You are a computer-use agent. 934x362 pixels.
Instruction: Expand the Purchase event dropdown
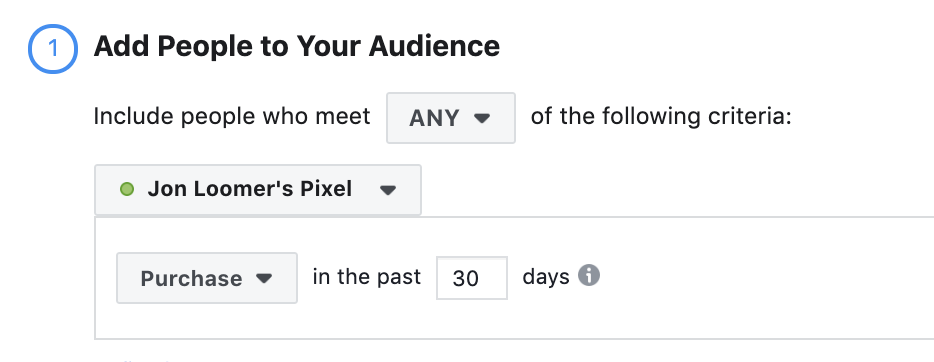click(207, 278)
